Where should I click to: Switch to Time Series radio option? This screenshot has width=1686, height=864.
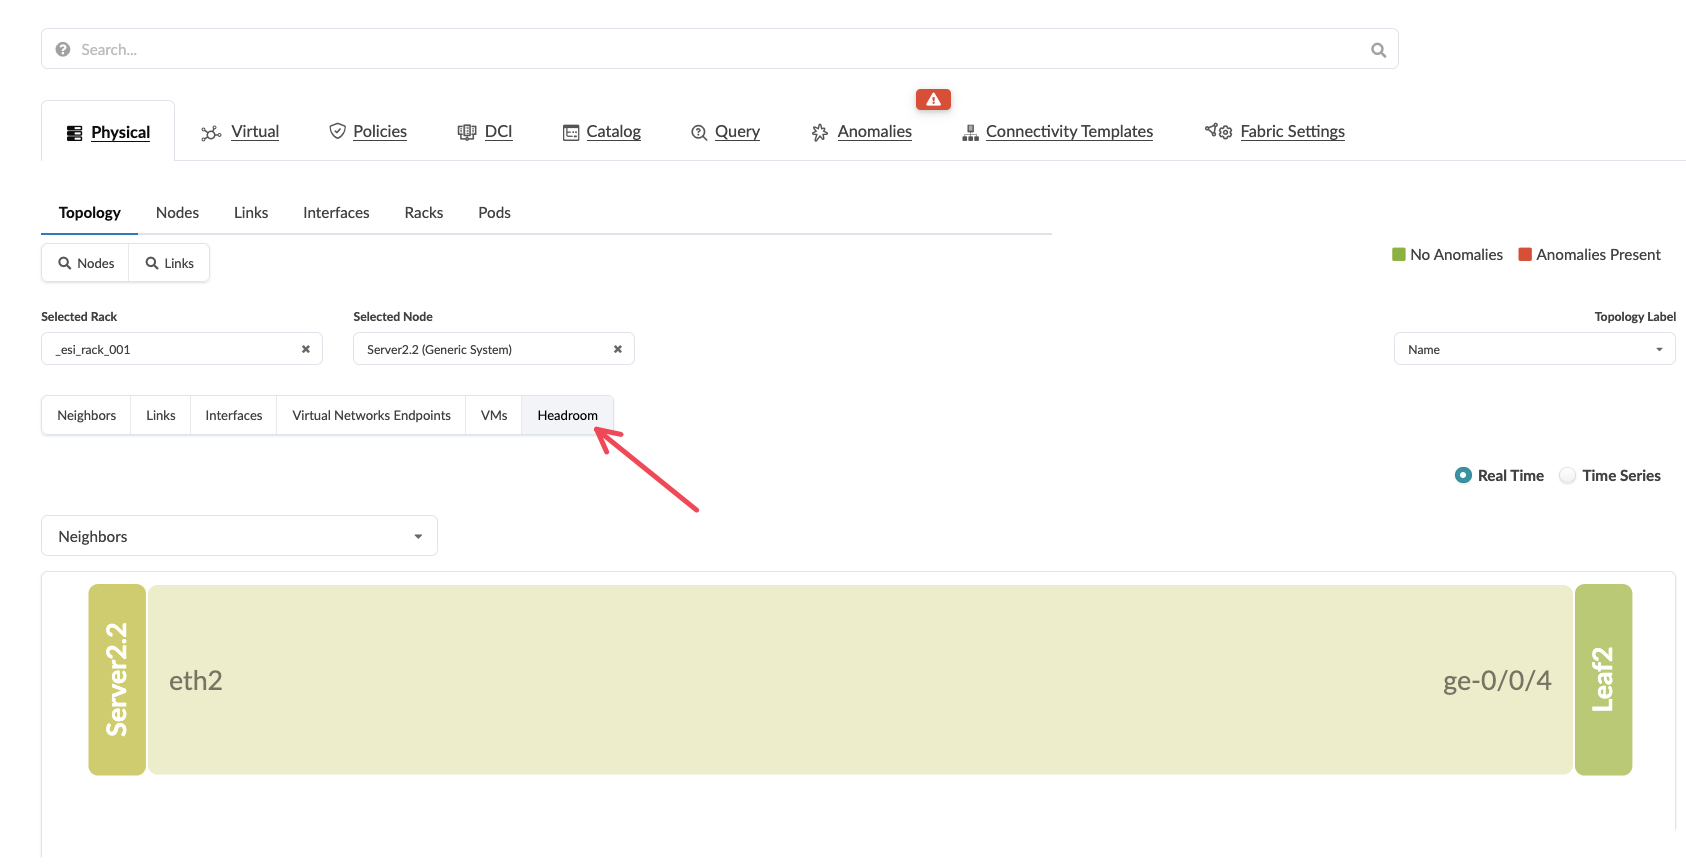1567,476
